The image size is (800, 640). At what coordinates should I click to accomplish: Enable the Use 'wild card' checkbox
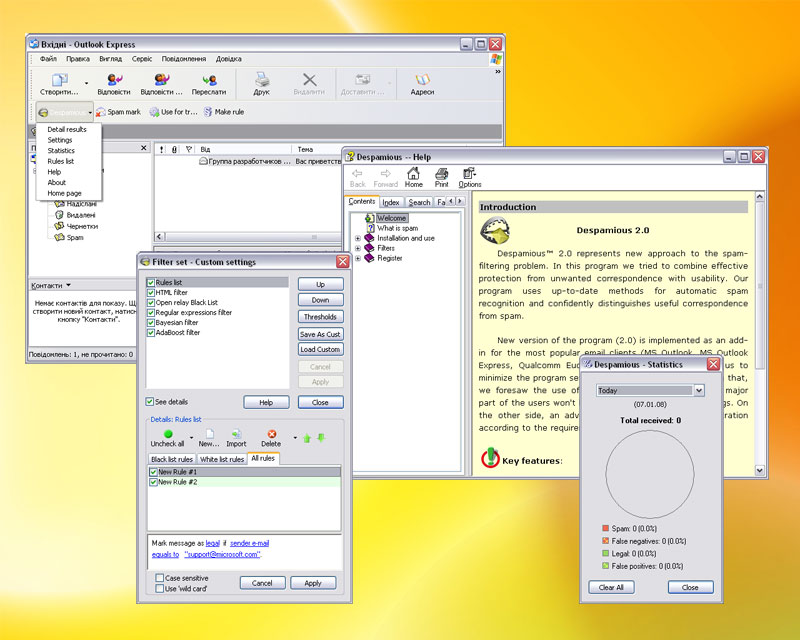click(x=160, y=588)
